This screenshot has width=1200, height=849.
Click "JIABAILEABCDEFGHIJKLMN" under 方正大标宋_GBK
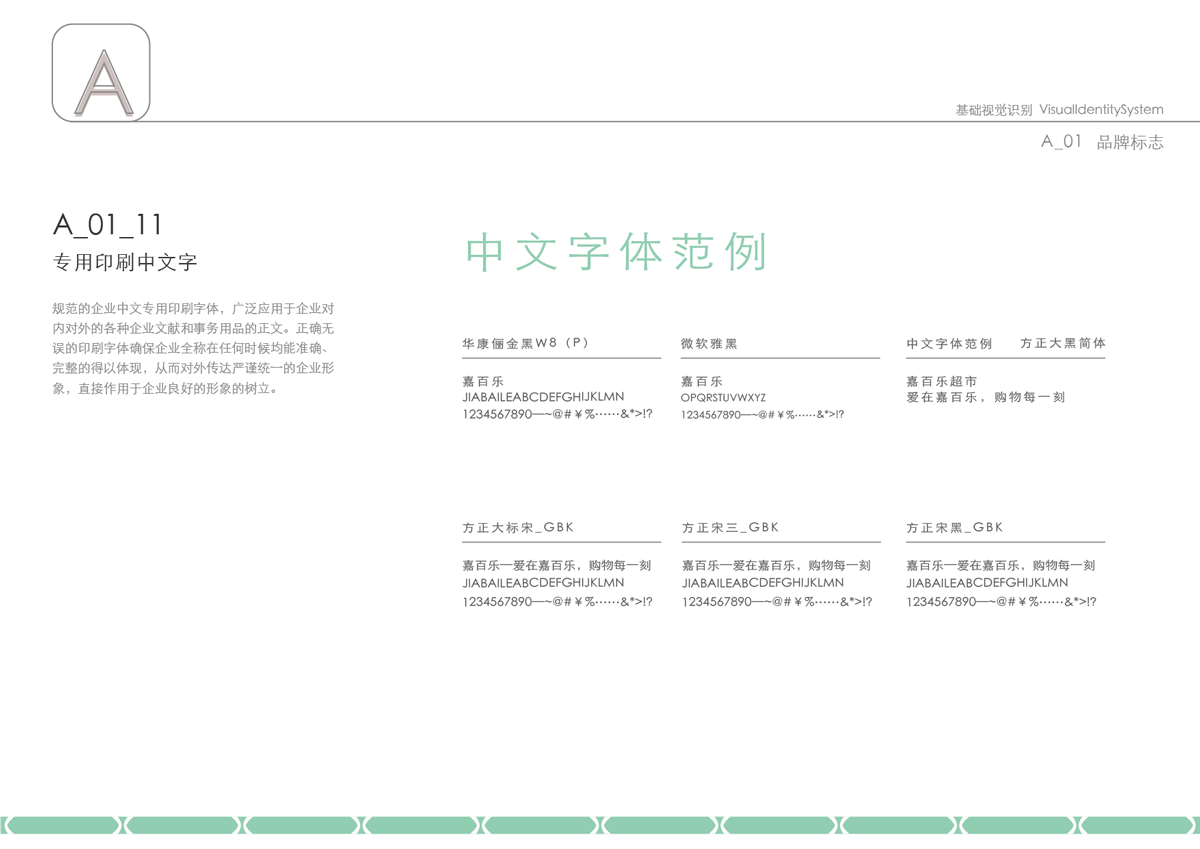point(543,583)
